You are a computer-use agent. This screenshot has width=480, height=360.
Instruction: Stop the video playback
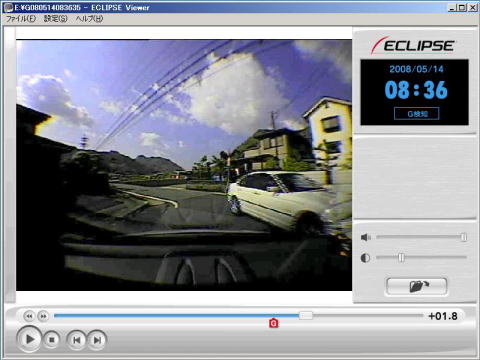52,340
